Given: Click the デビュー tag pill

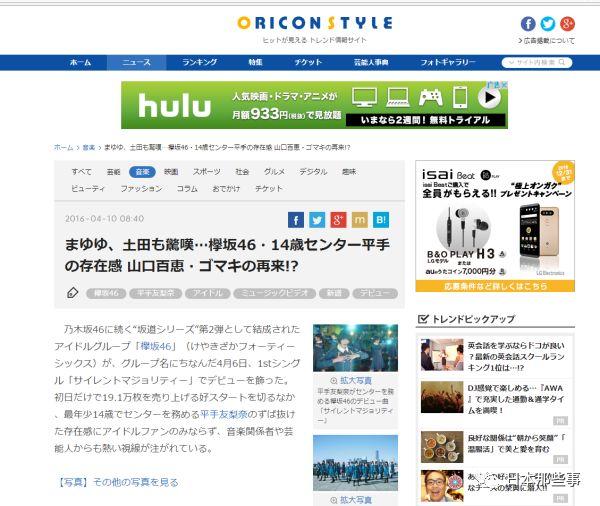Looking at the screenshot, I should pos(375,293).
